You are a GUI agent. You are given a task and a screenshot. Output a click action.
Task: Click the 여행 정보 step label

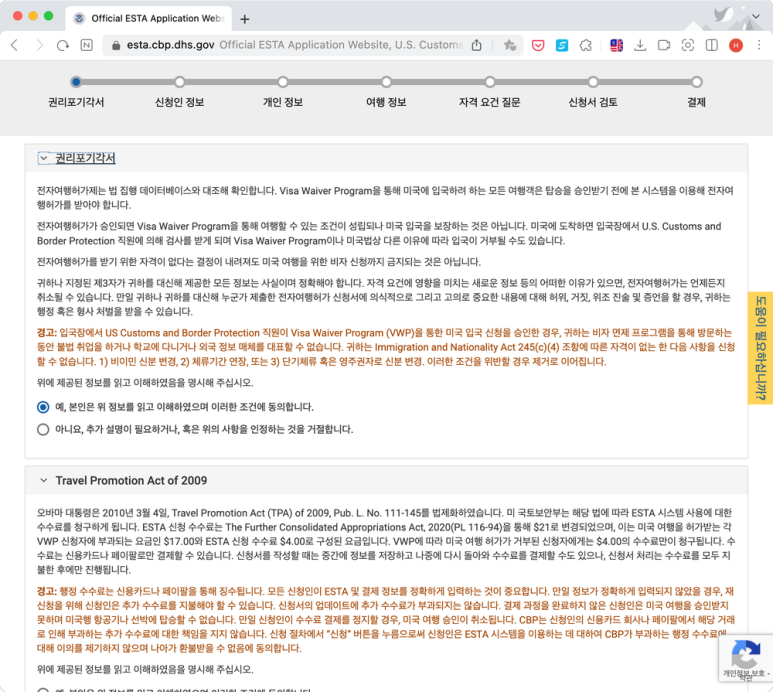(386, 102)
